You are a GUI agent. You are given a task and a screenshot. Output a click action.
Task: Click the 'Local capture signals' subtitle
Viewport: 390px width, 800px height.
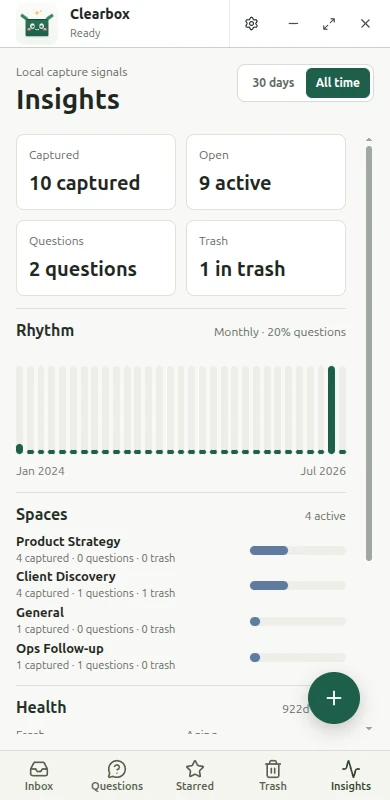(72, 72)
